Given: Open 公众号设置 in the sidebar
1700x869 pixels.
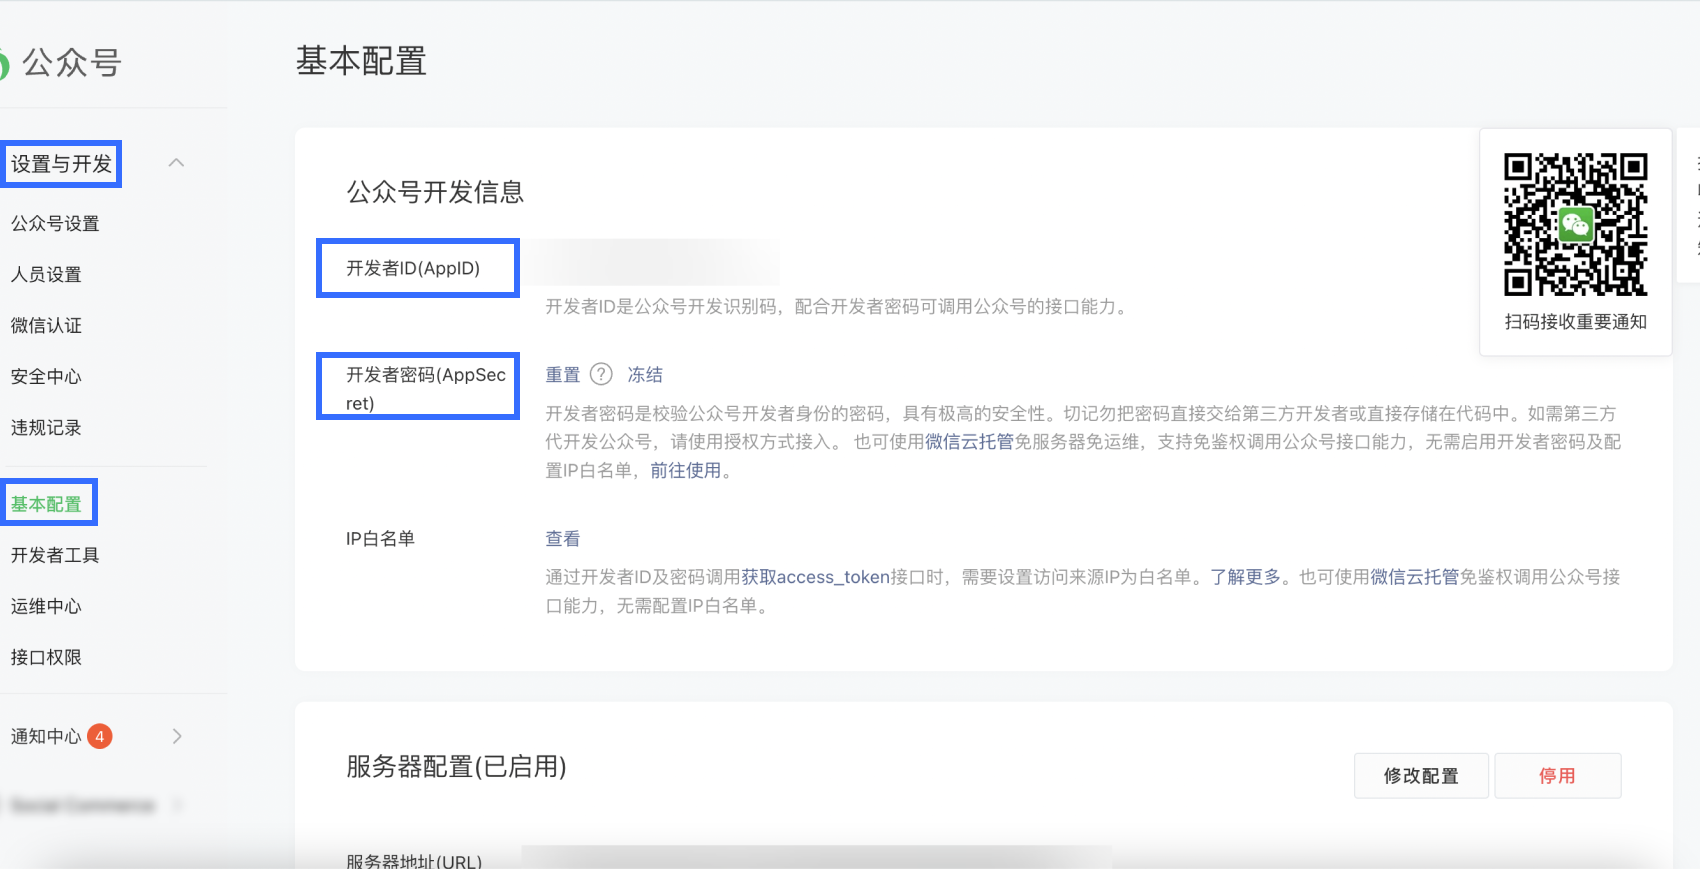Looking at the screenshot, I should pos(55,223).
